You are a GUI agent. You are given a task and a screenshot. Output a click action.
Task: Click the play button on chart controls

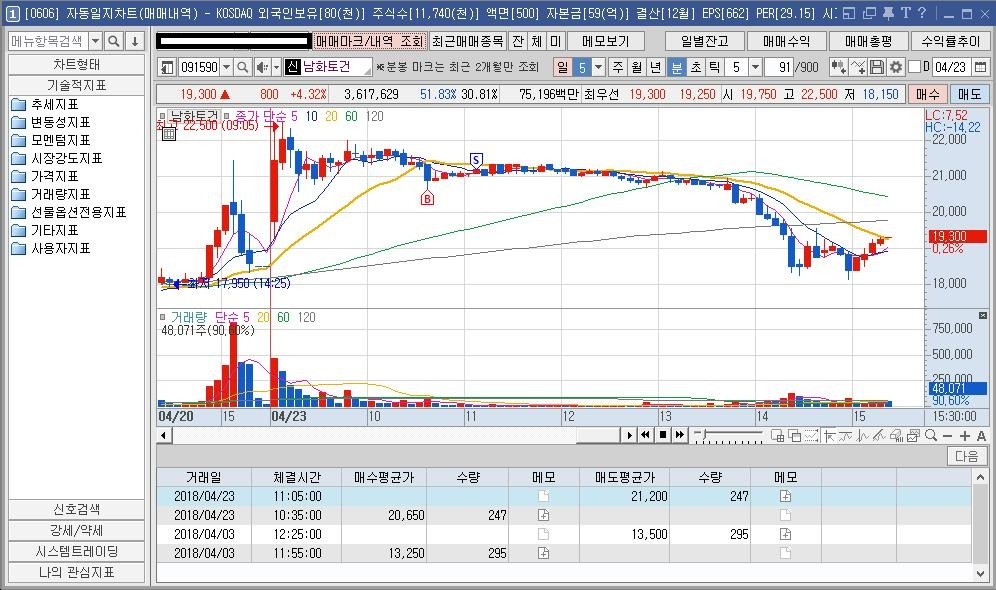coord(629,435)
